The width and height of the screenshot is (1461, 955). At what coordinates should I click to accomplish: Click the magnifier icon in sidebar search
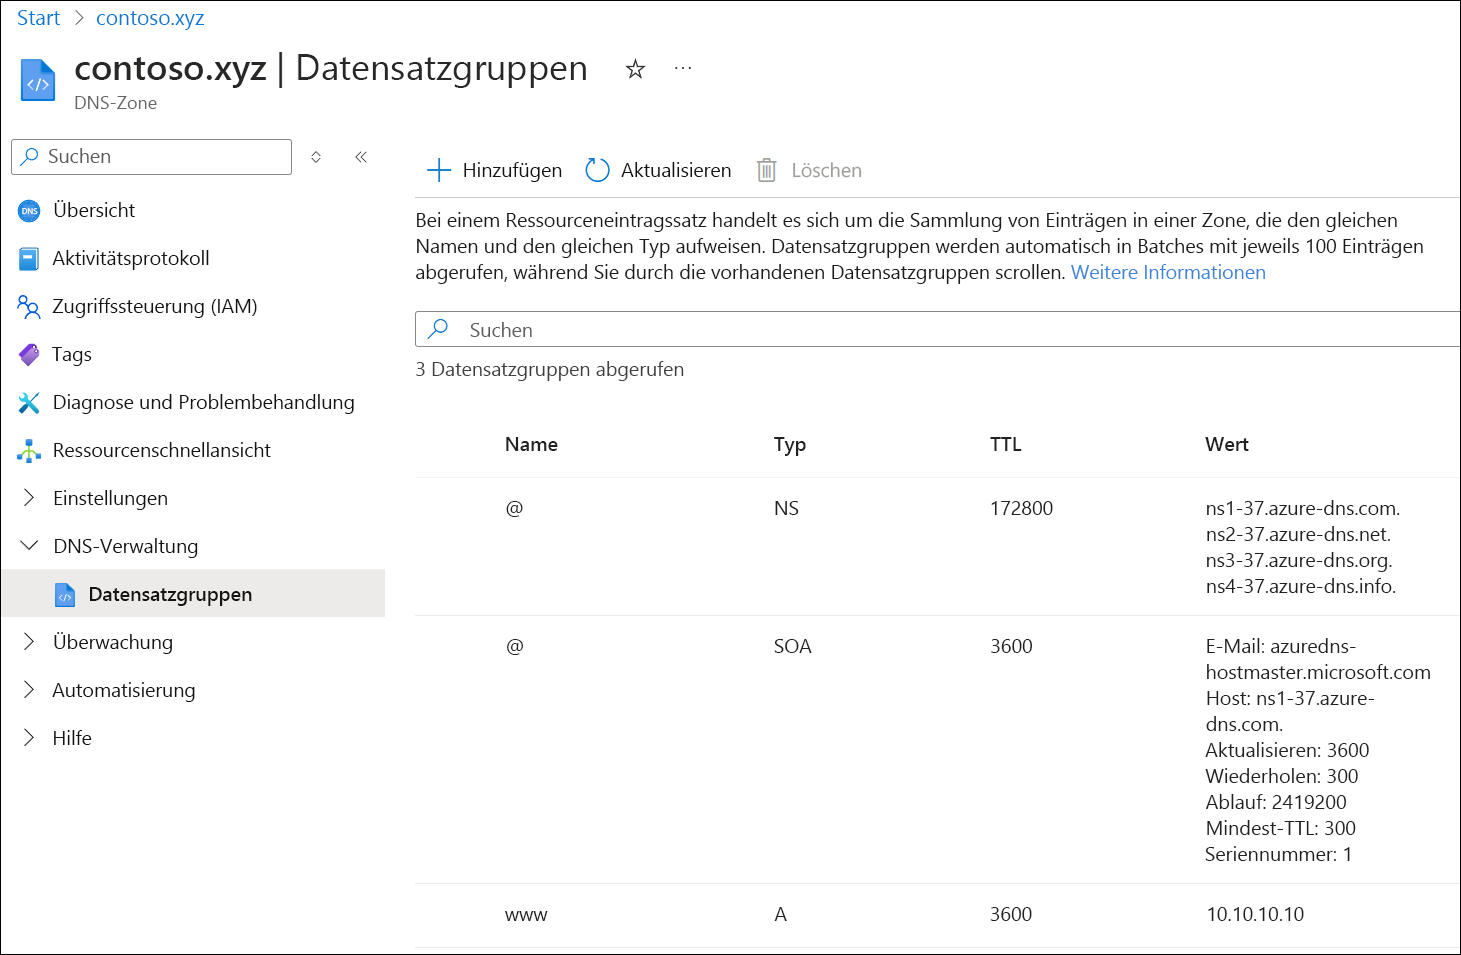(x=30, y=156)
